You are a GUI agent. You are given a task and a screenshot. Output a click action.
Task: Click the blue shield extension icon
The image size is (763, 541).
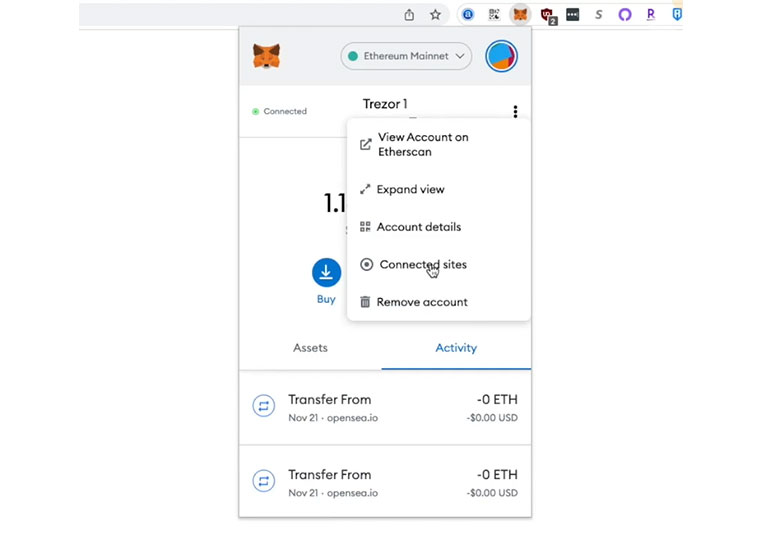click(x=677, y=15)
